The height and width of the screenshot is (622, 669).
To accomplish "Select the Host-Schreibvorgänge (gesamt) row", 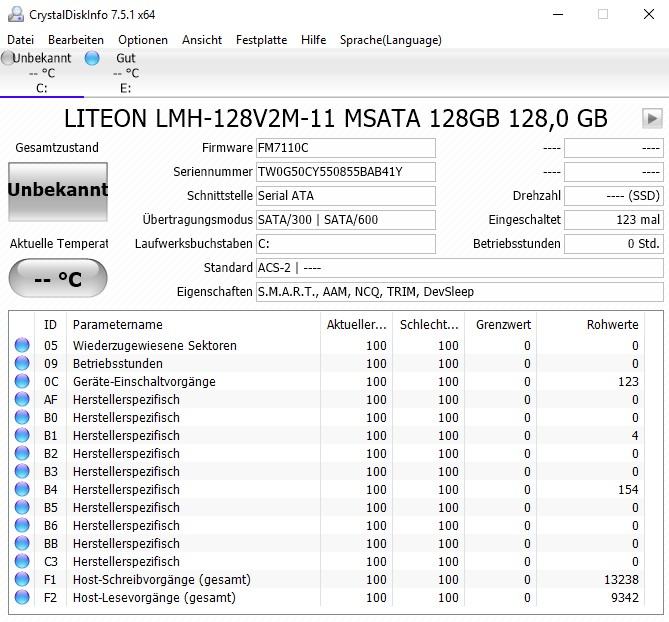I will click(326, 579).
